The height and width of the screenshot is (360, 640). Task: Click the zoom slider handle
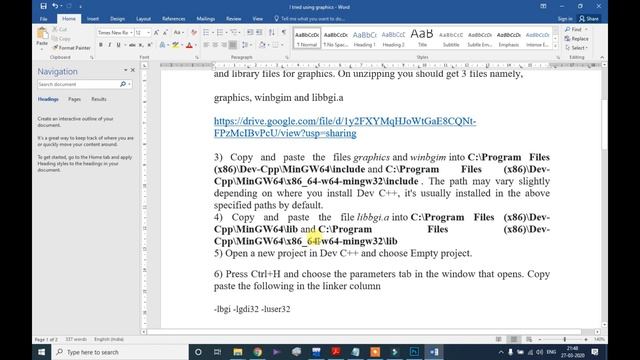(564, 339)
